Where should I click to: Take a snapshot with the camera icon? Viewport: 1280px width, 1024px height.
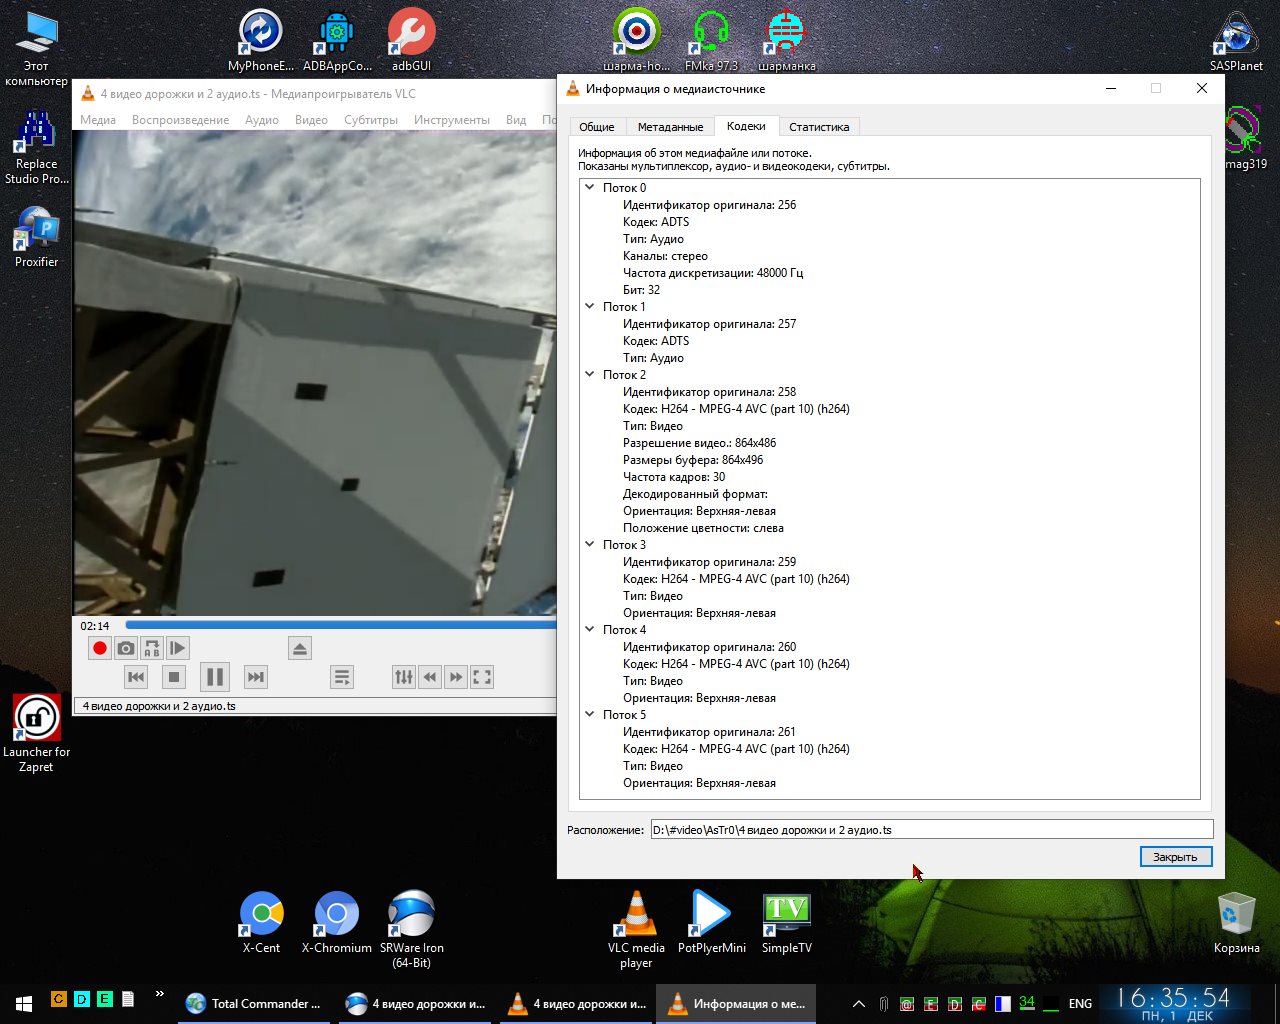coord(126,648)
